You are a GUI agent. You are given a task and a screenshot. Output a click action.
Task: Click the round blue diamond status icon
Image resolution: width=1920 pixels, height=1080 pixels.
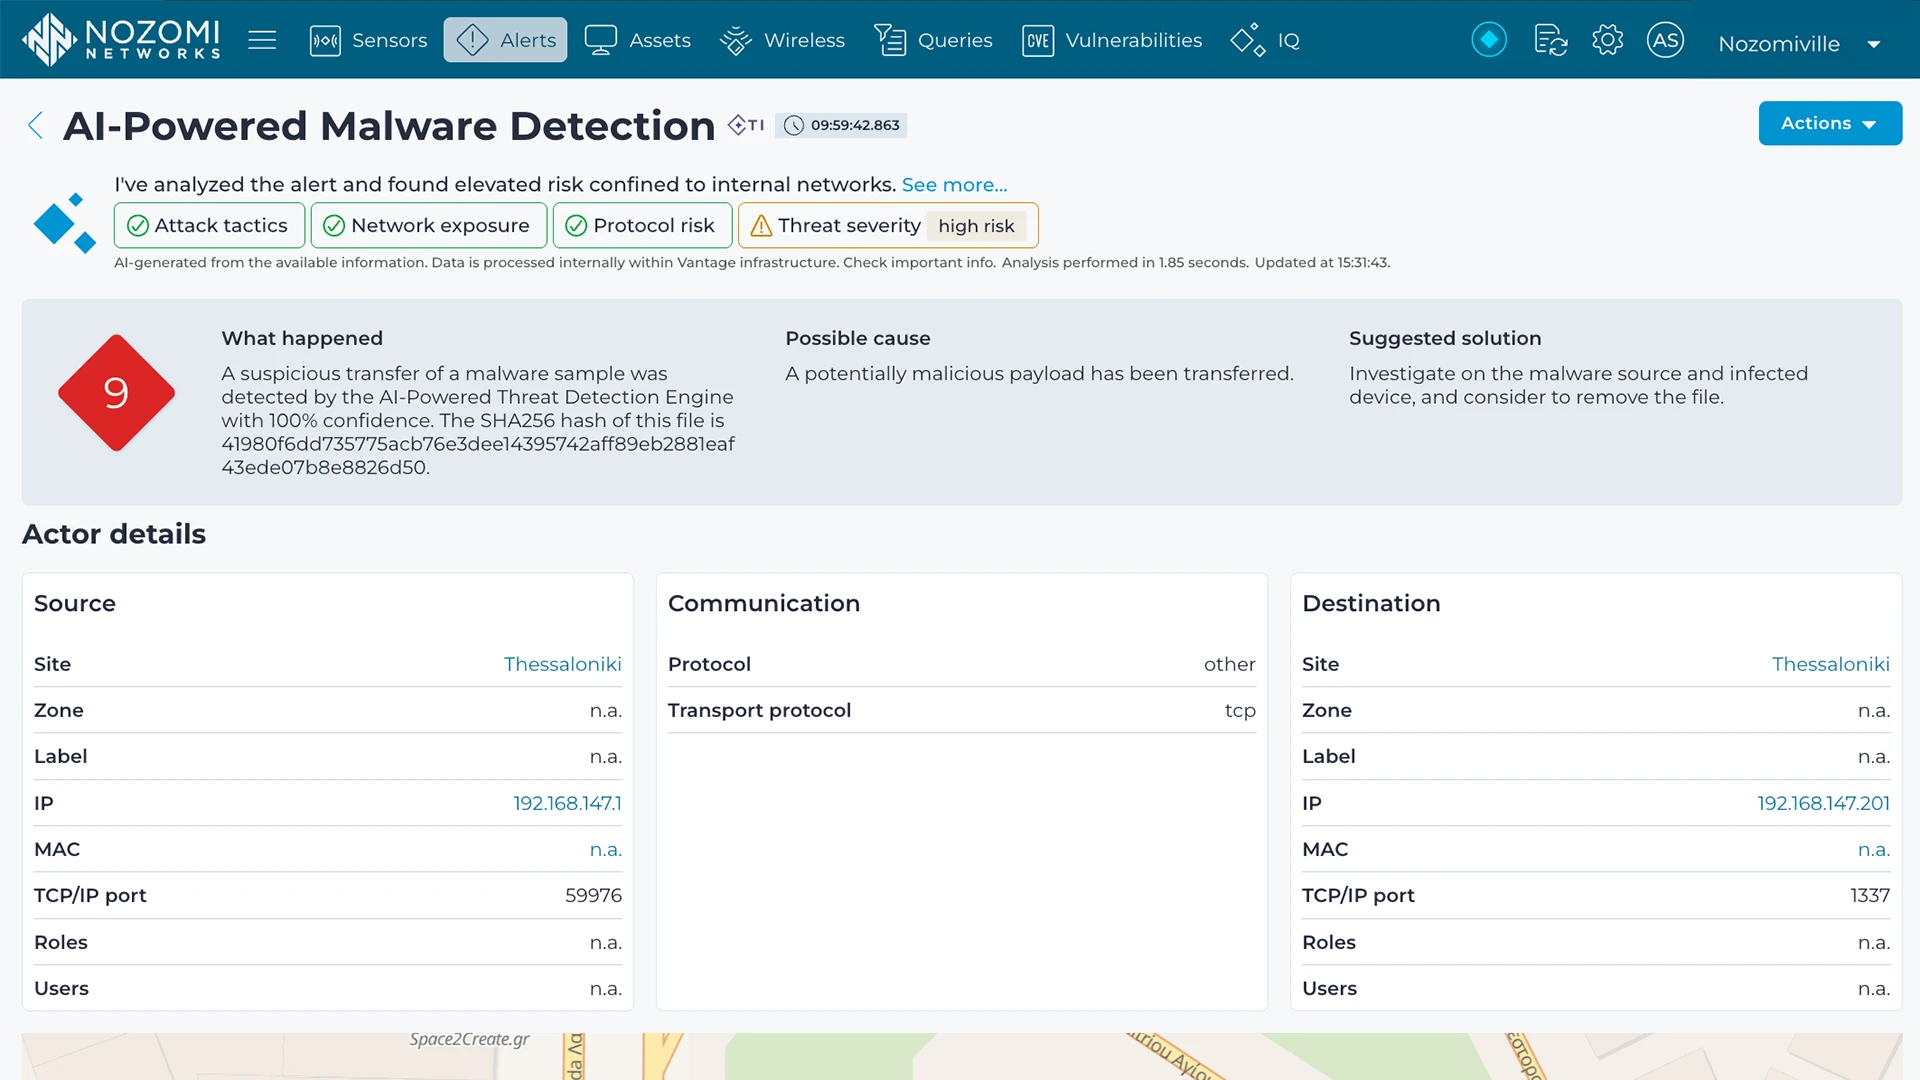(x=1489, y=40)
